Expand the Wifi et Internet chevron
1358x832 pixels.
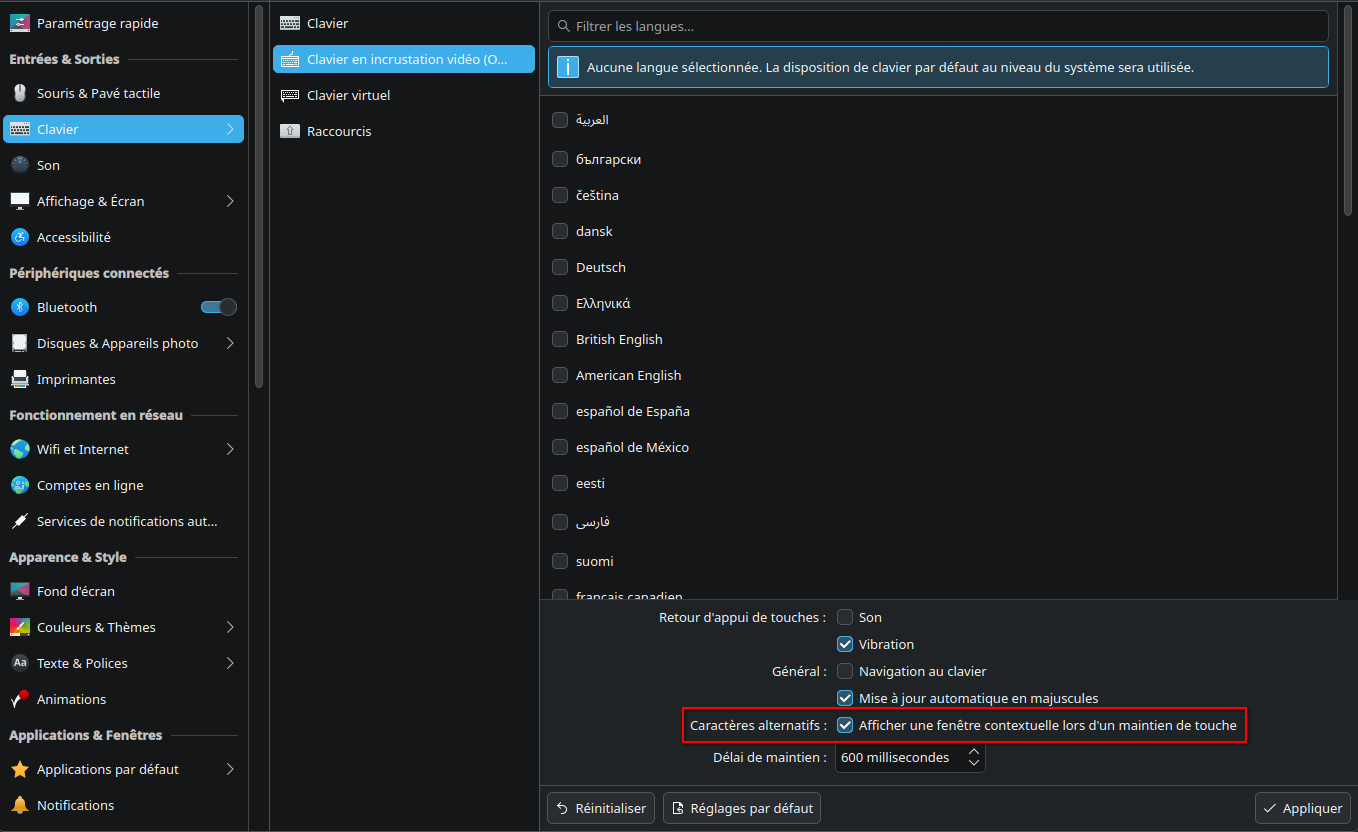[x=230, y=449]
